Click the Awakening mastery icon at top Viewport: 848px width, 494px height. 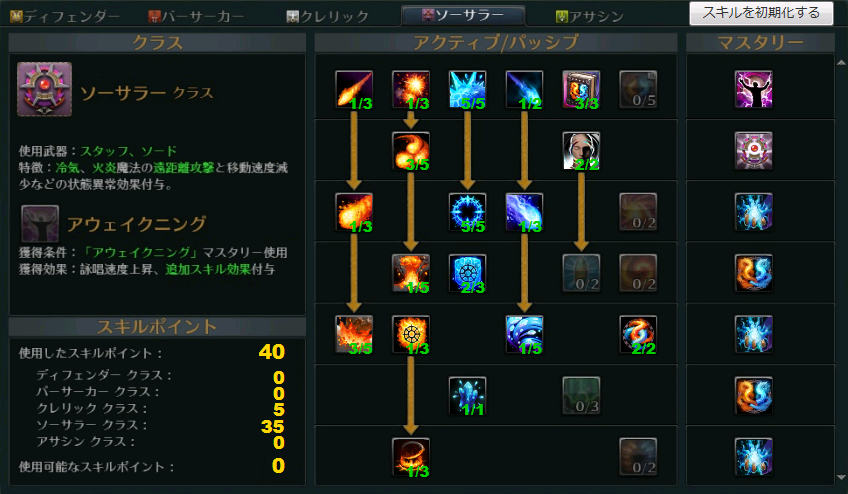pyautogui.click(x=753, y=89)
